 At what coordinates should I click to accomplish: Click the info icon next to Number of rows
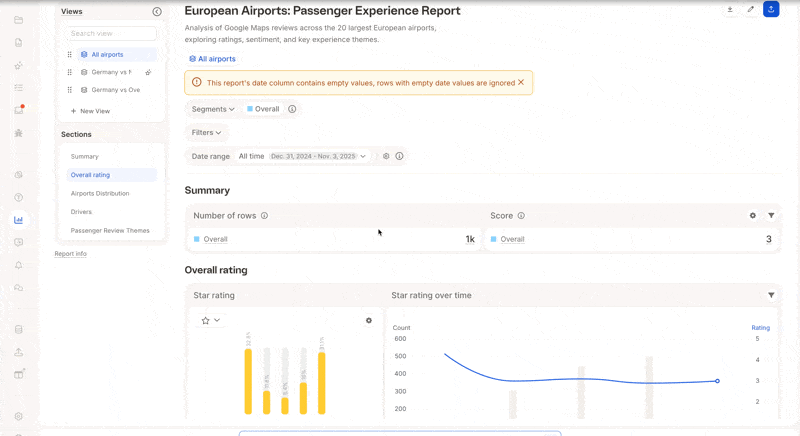264,216
